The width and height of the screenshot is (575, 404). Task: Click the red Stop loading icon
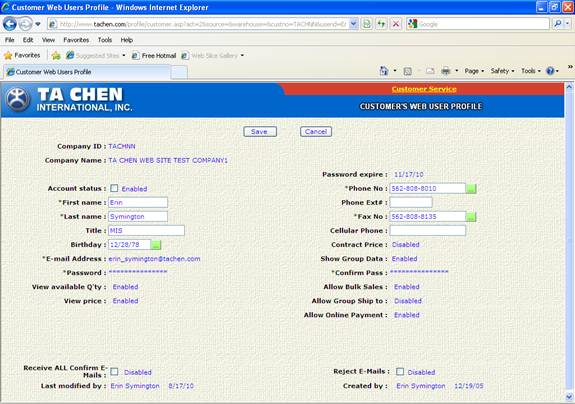click(x=396, y=24)
